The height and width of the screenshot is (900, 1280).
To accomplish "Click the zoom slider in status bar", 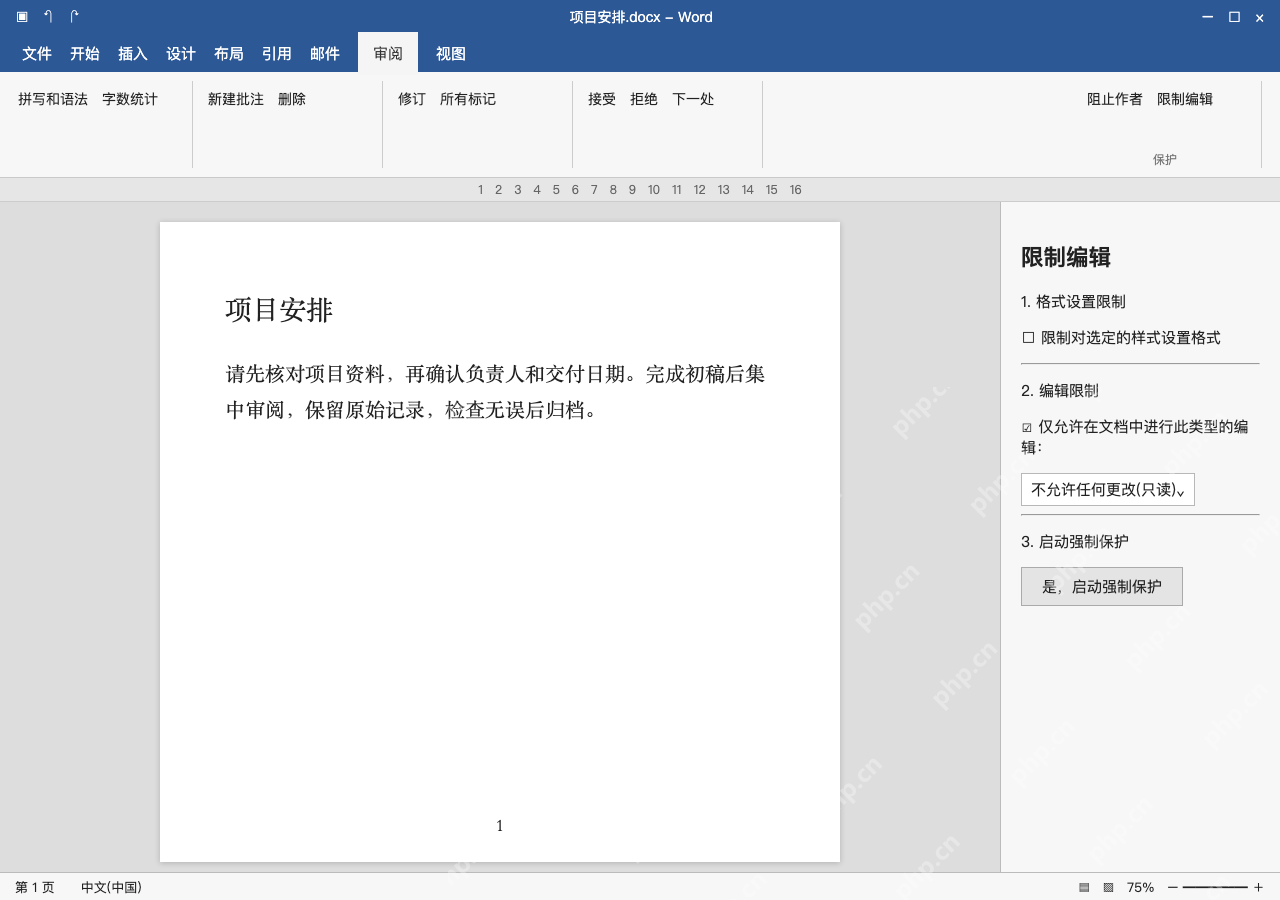I will click(1215, 887).
